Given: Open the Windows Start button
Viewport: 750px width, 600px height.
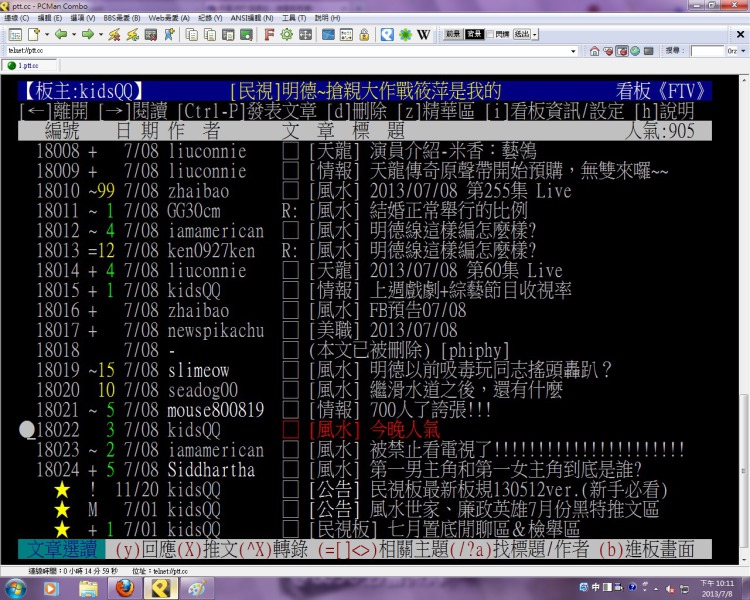Looking at the screenshot, I should (x=15, y=588).
